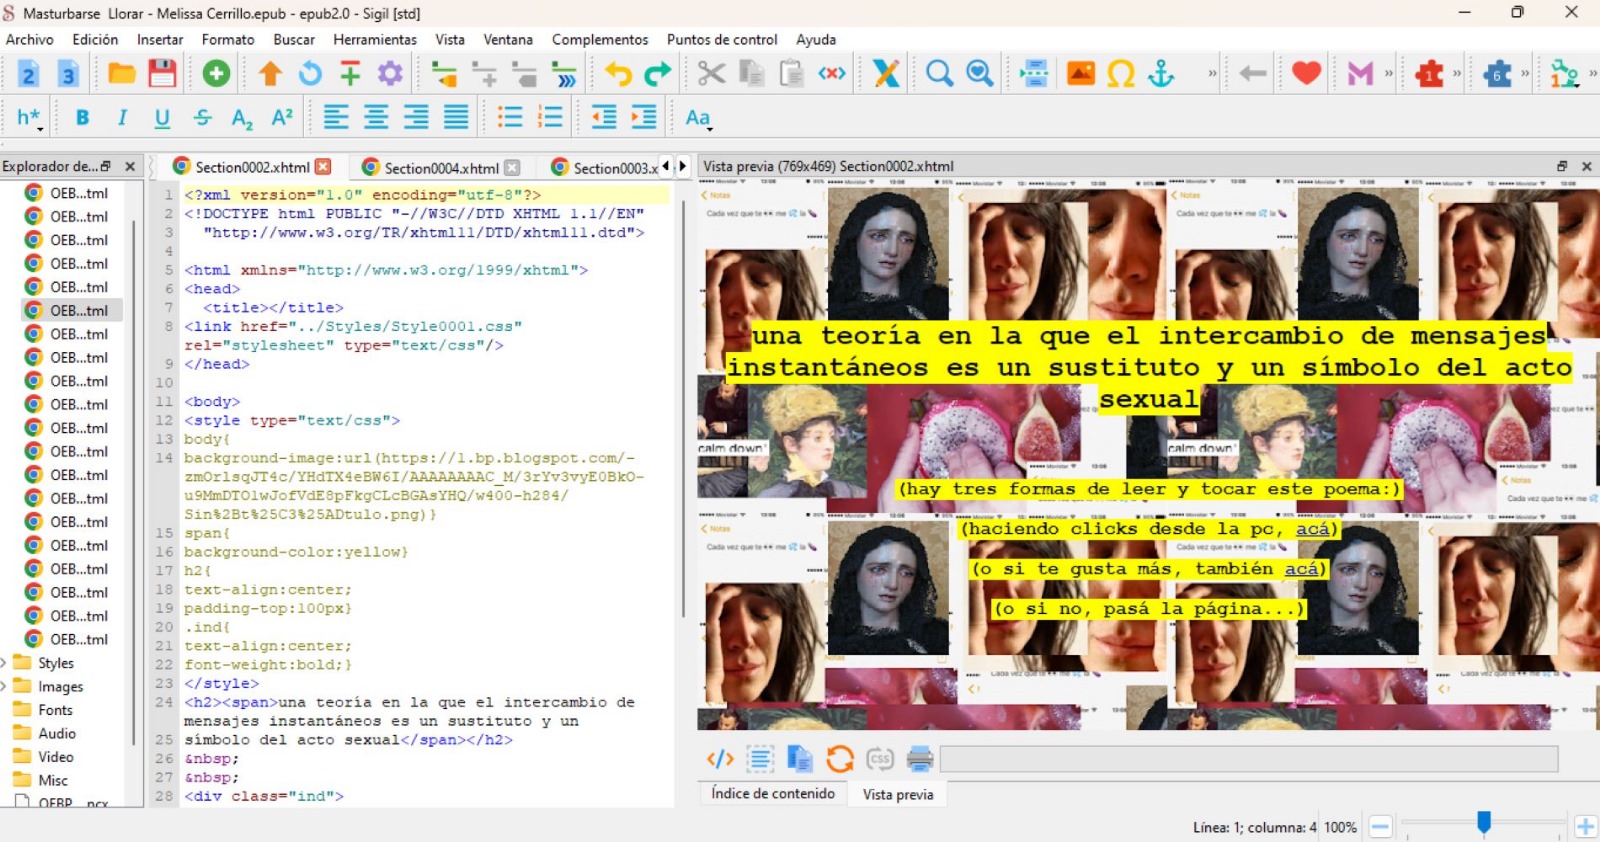Open the Herramientas menu

point(375,39)
